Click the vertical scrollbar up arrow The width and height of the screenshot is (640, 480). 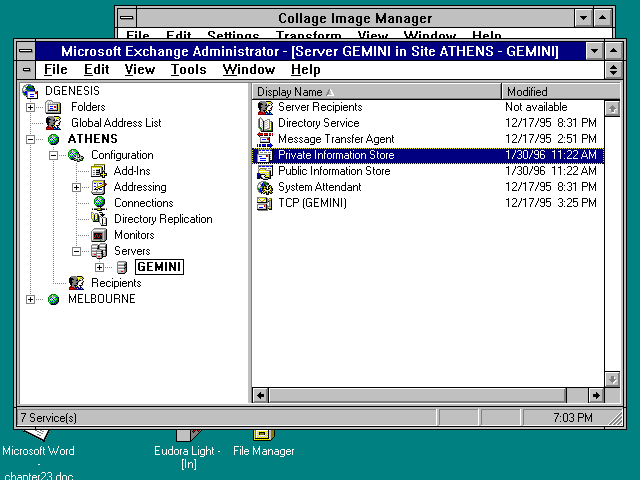pos(612,109)
